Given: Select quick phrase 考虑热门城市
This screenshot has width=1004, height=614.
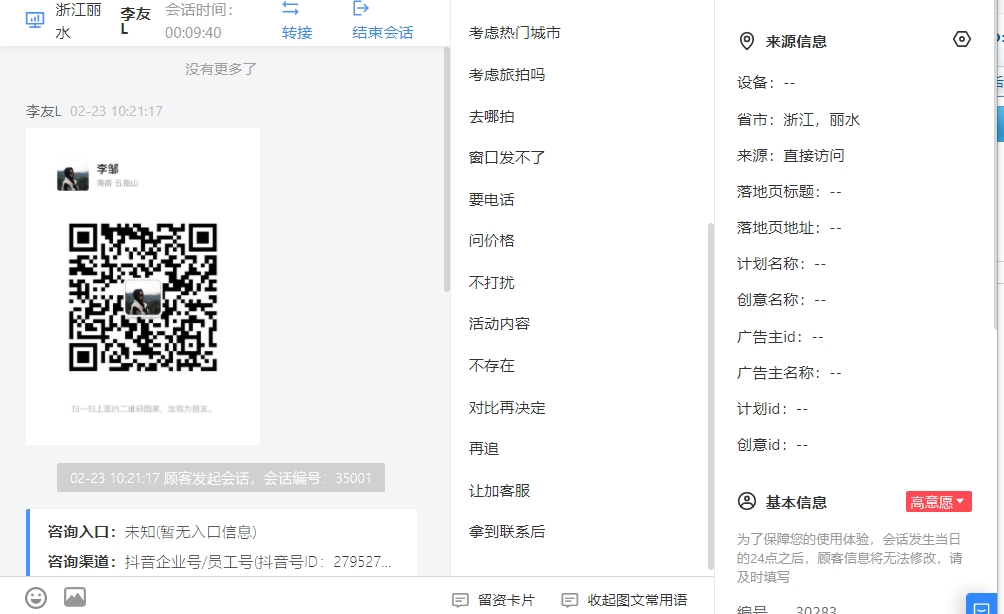Looking at the screenshot, I should point(515,33).
